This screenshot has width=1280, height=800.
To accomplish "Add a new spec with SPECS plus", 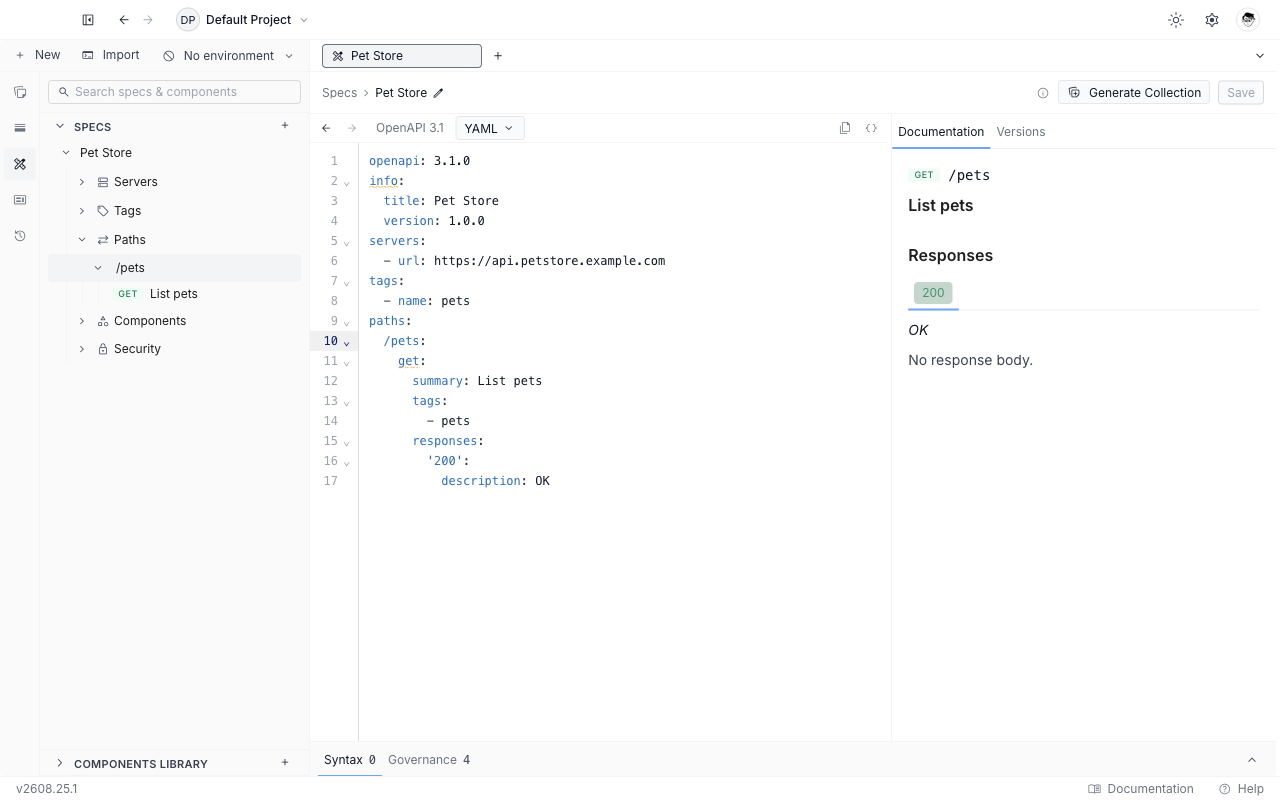I will 285,126.
